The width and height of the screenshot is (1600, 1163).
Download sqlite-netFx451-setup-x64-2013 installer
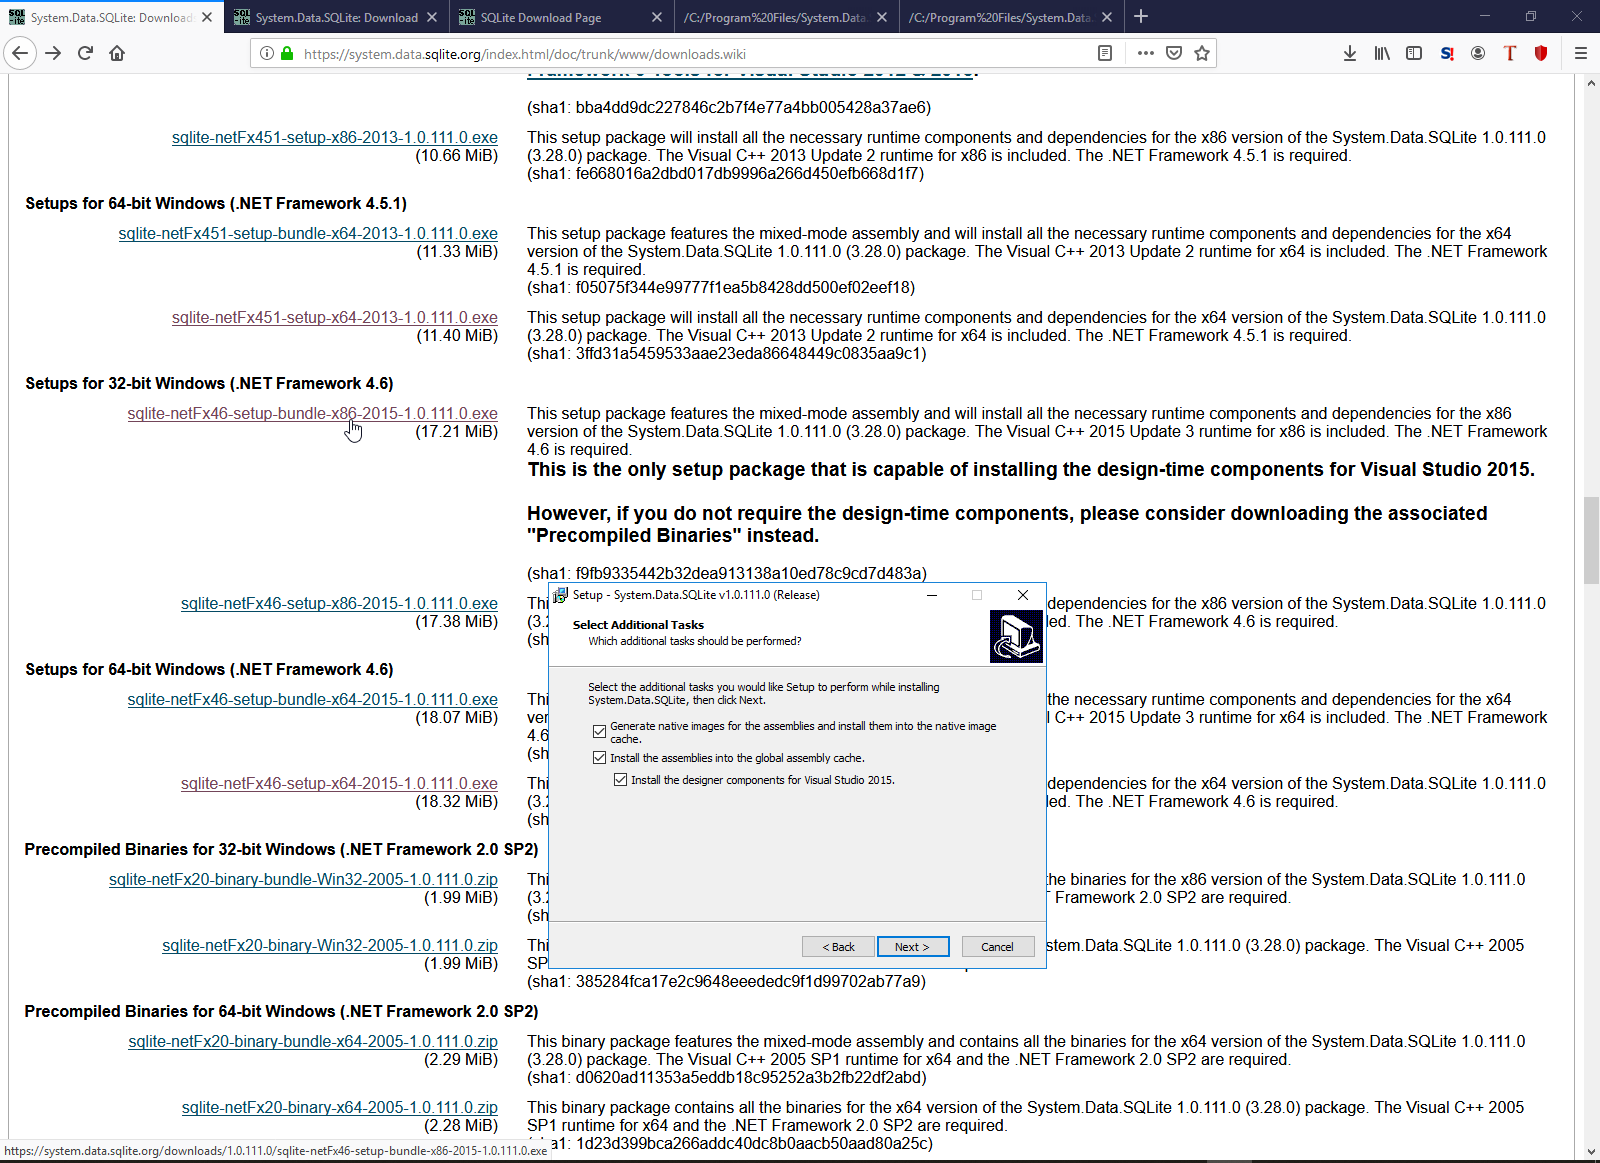pyautogui.click(x=335, y=318)
